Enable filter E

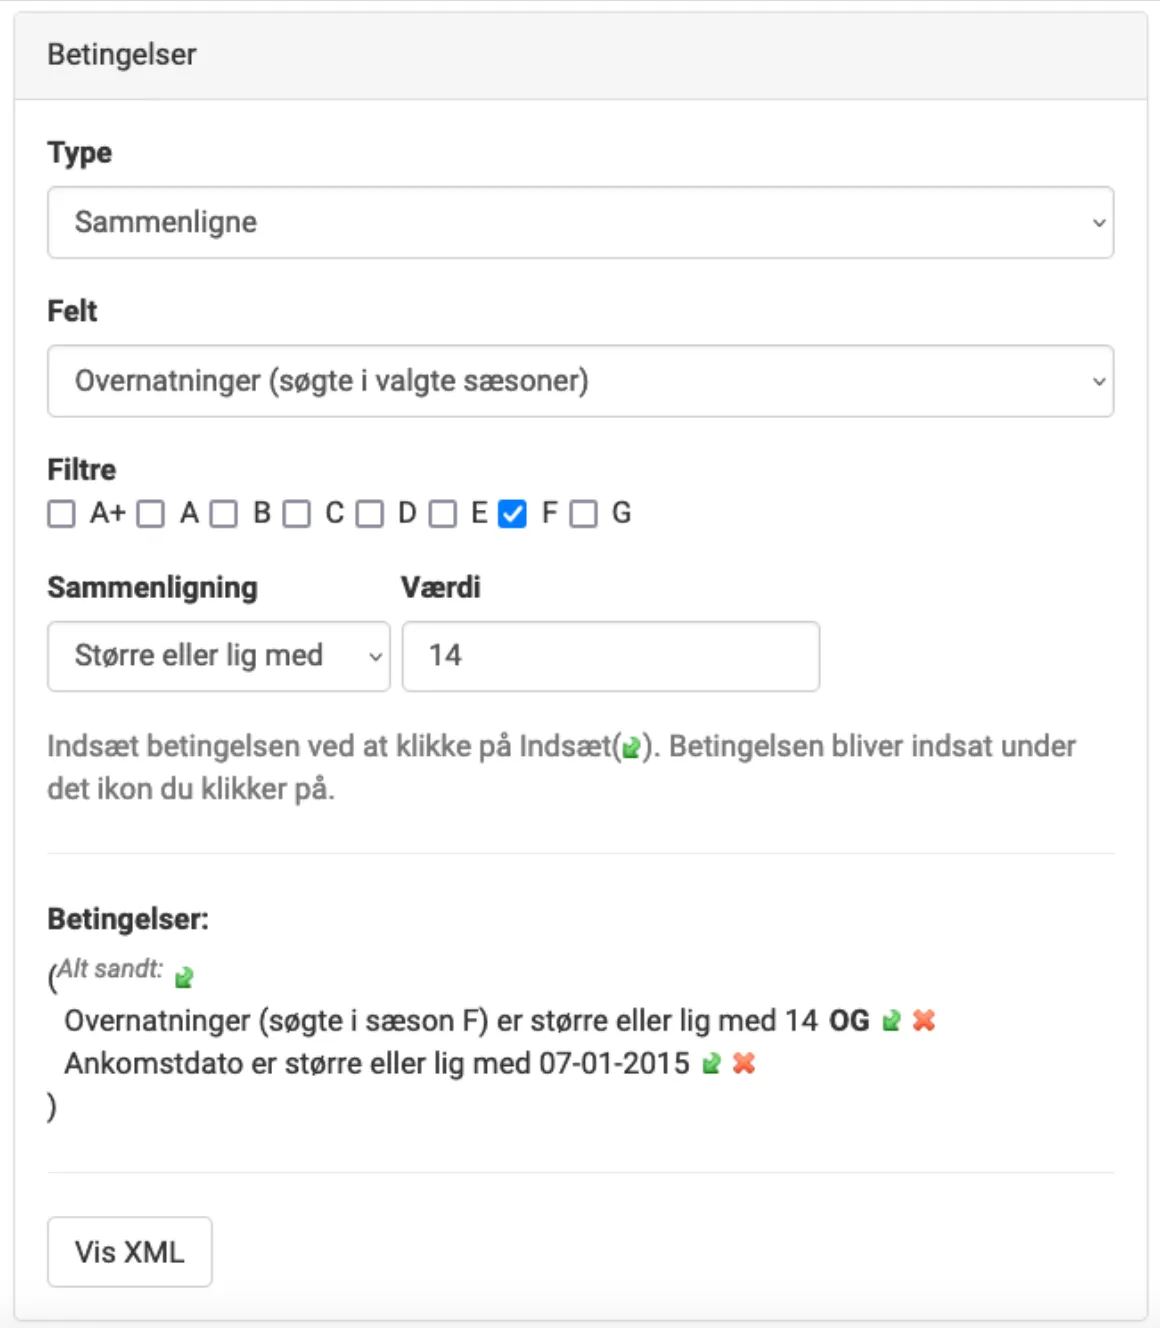point(442,514)
